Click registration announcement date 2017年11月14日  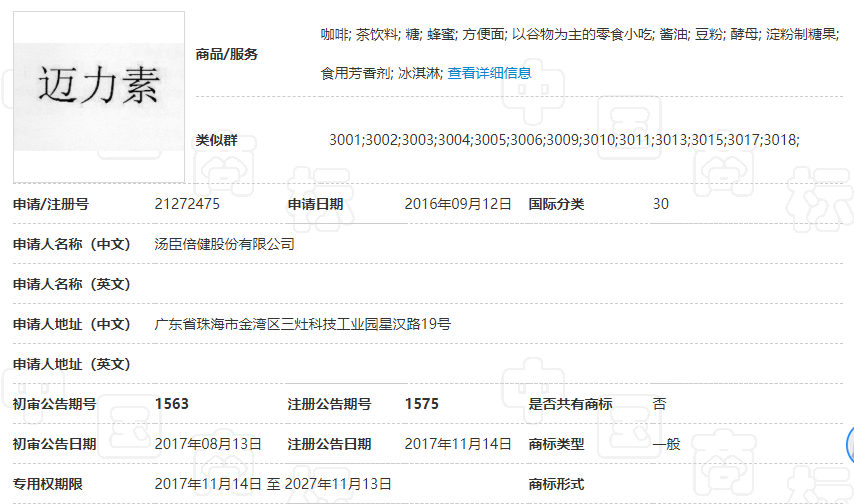458,444
